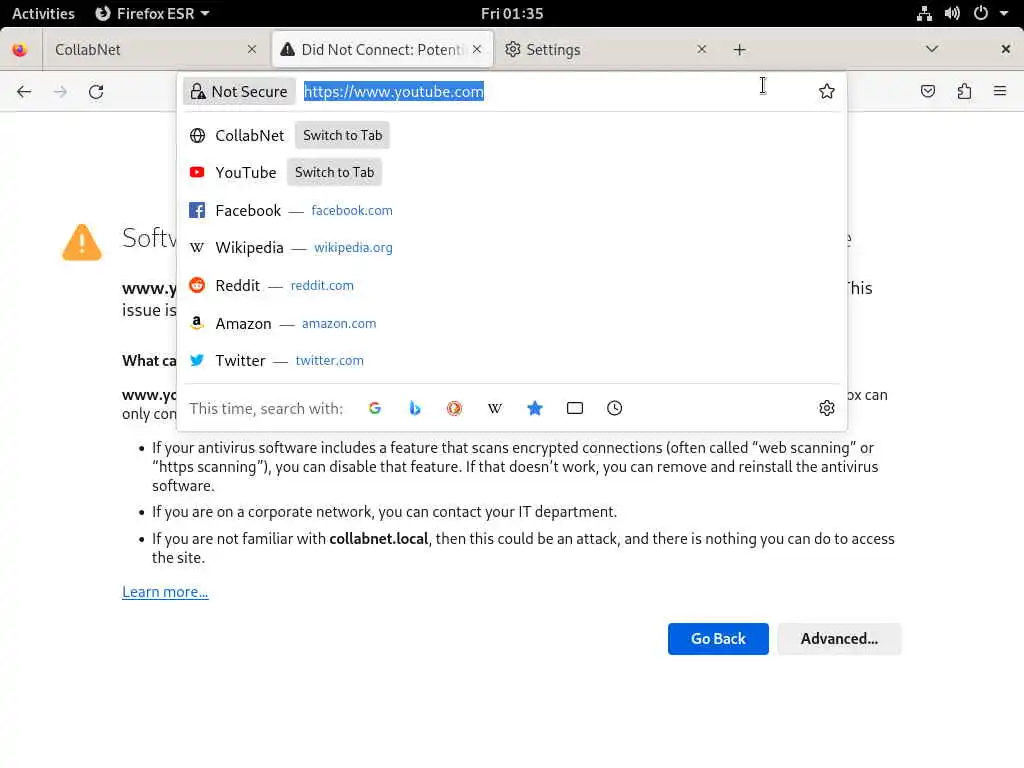Choose the Wikipedia suggestion
Image resolution: width=1024 pixels, height=768 pixels.
point(513,248)
